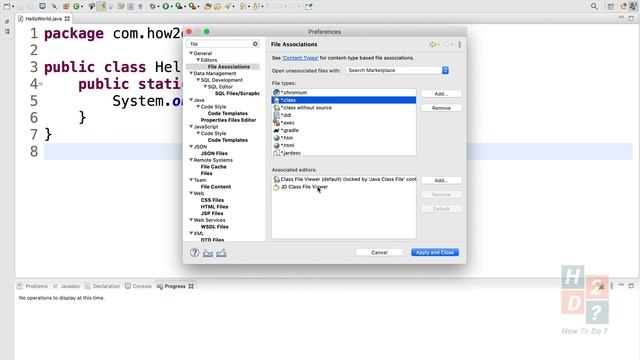Viewport: 640px width, 360px height.
Task: Click the New file wizard toolbar icon
Action: coord(7,6)
